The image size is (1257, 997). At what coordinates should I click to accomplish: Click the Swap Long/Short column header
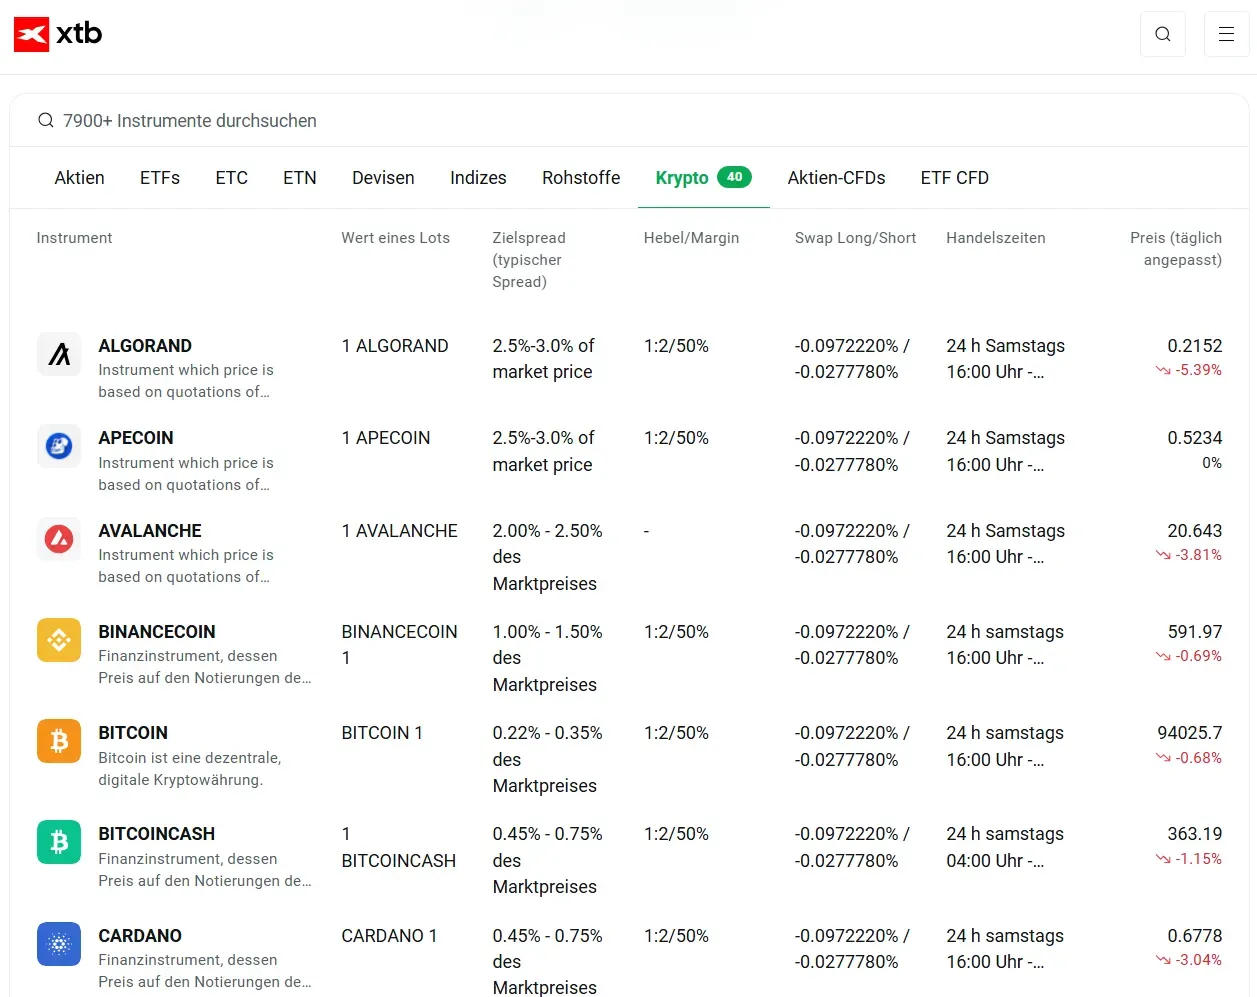click(855, 238)
